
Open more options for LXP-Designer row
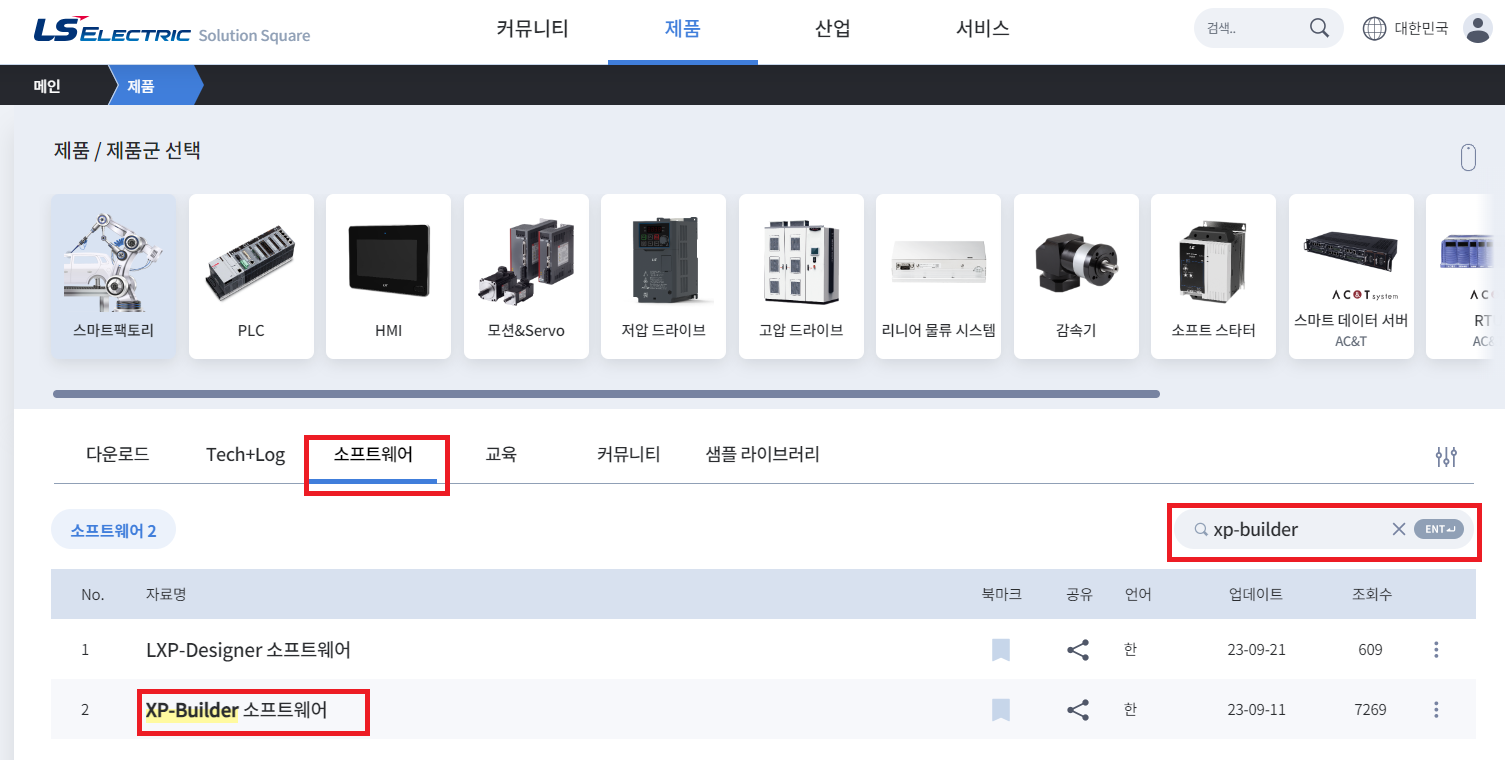1436,650
